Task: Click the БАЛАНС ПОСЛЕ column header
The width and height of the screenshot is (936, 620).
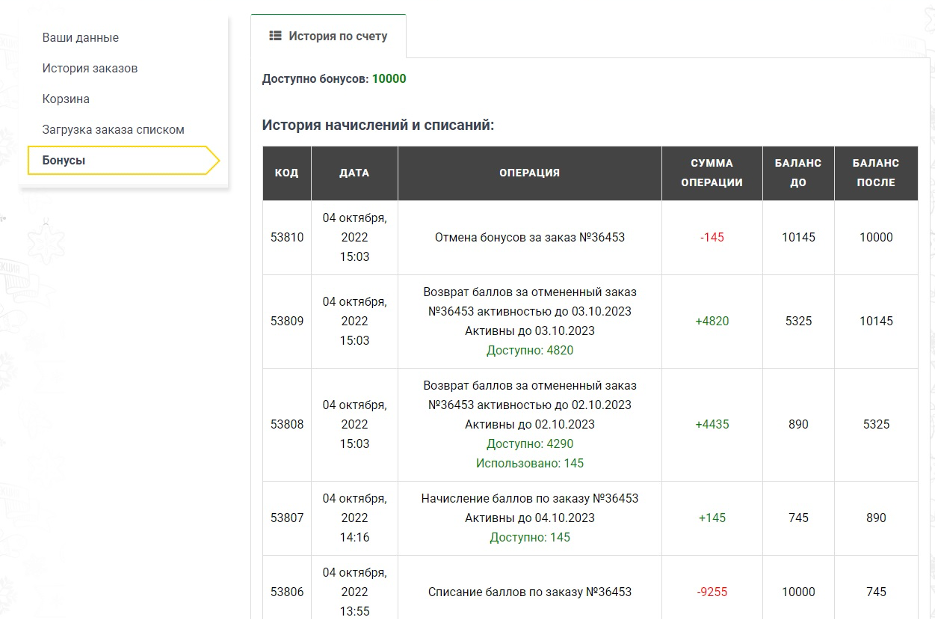Action: (876, 173)
